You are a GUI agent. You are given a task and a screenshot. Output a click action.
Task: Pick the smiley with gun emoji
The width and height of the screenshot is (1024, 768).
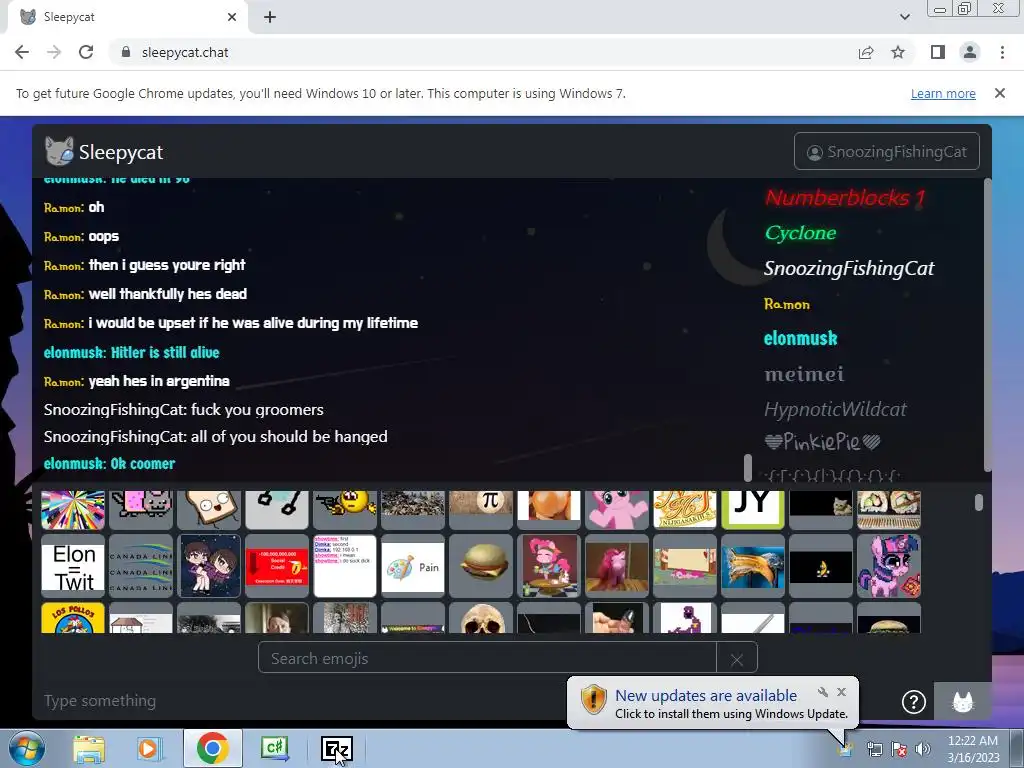(x=345, y=509)
